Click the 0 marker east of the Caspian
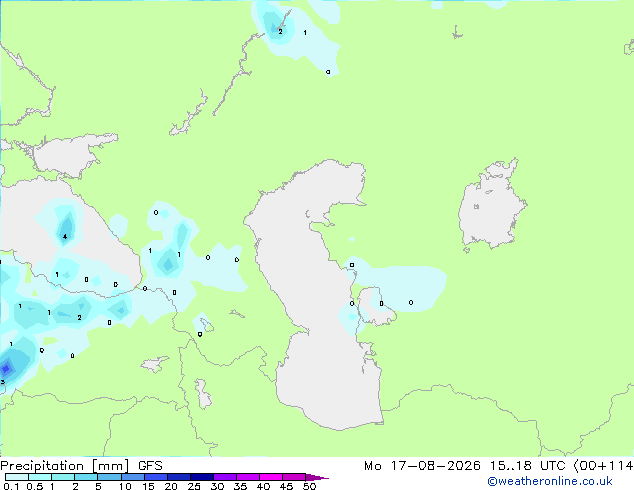The width and height of the screenshot is (634, 490). [x=411, y=302]
